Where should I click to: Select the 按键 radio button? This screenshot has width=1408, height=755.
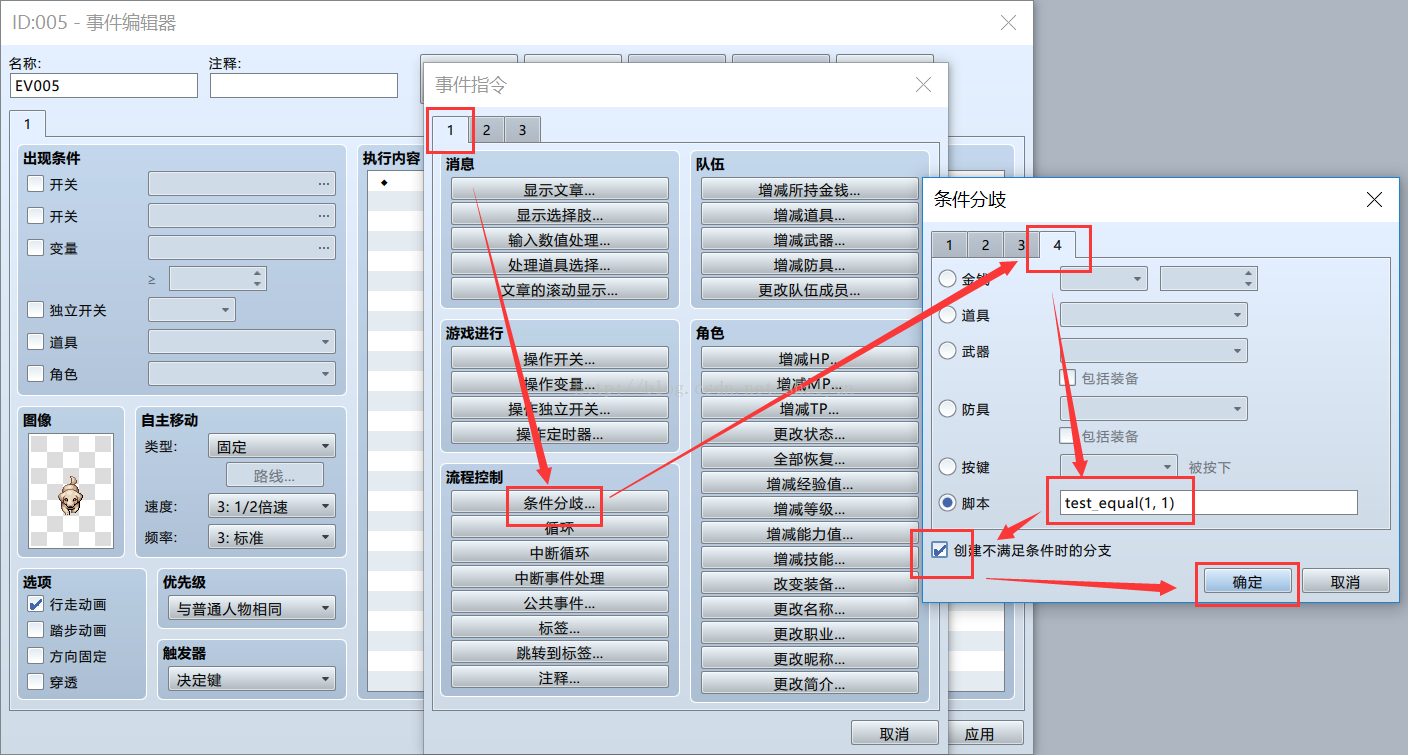(947, 466)
